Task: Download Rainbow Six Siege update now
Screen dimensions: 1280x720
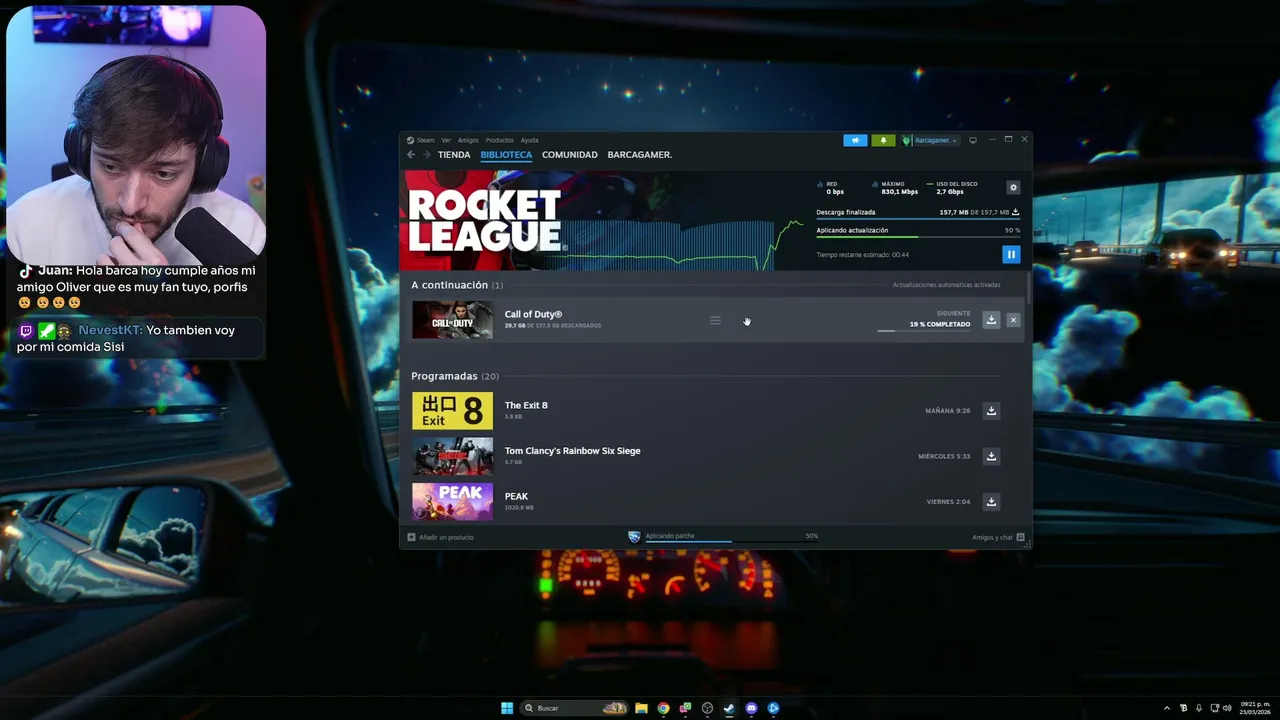Action: point(991,456)
